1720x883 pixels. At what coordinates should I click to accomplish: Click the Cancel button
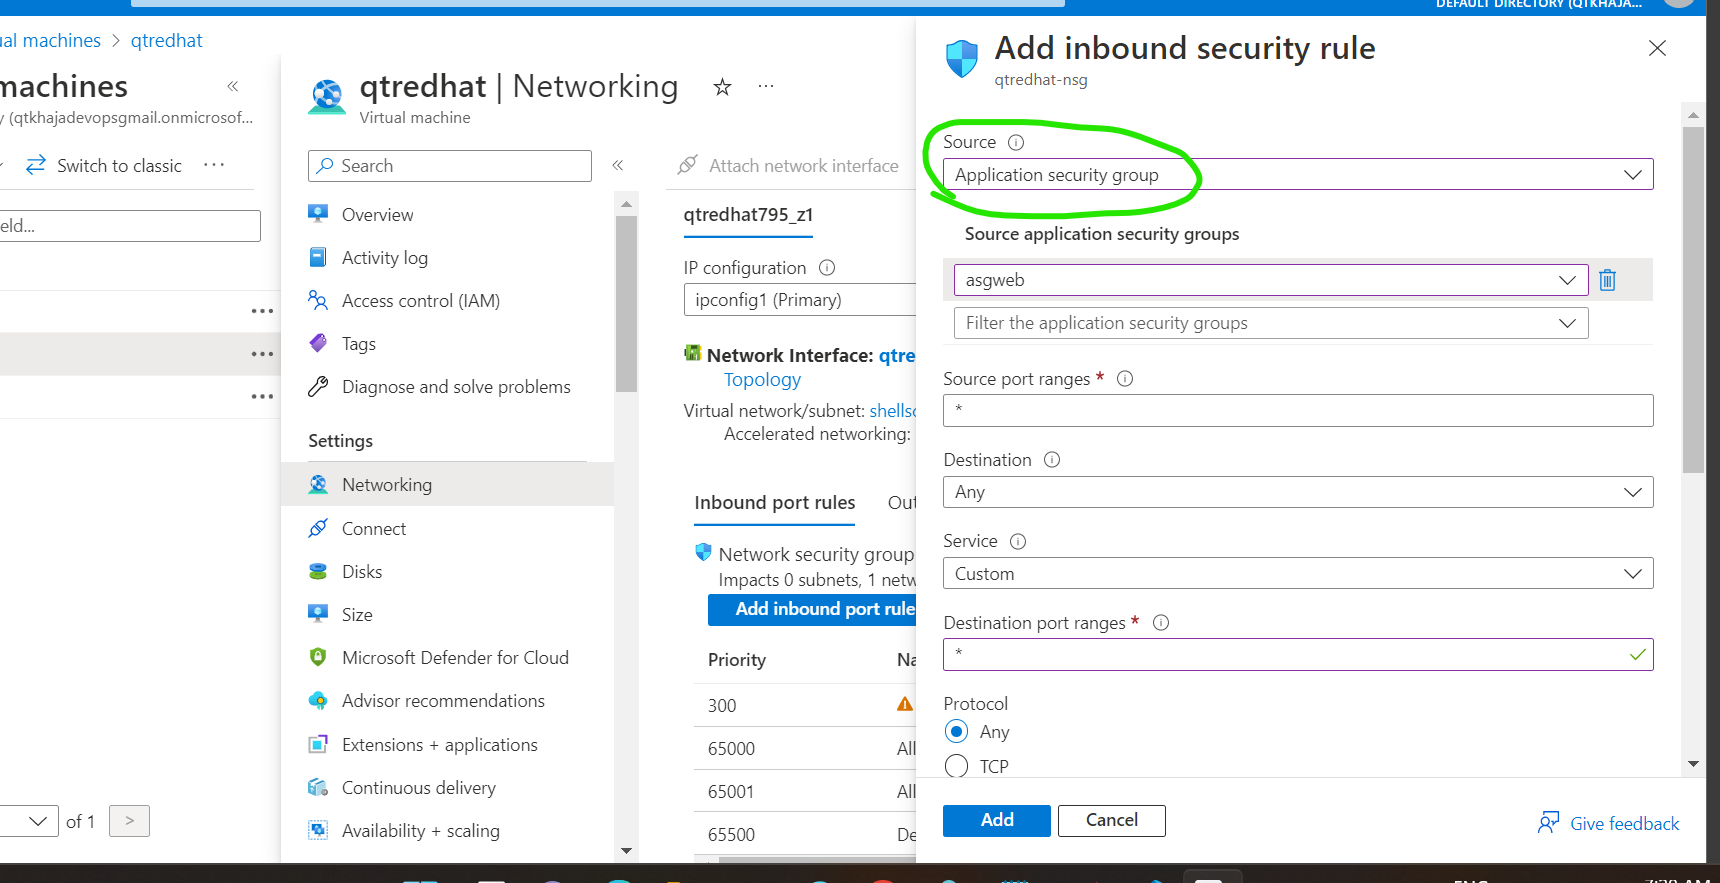[x=1111, y=820]
